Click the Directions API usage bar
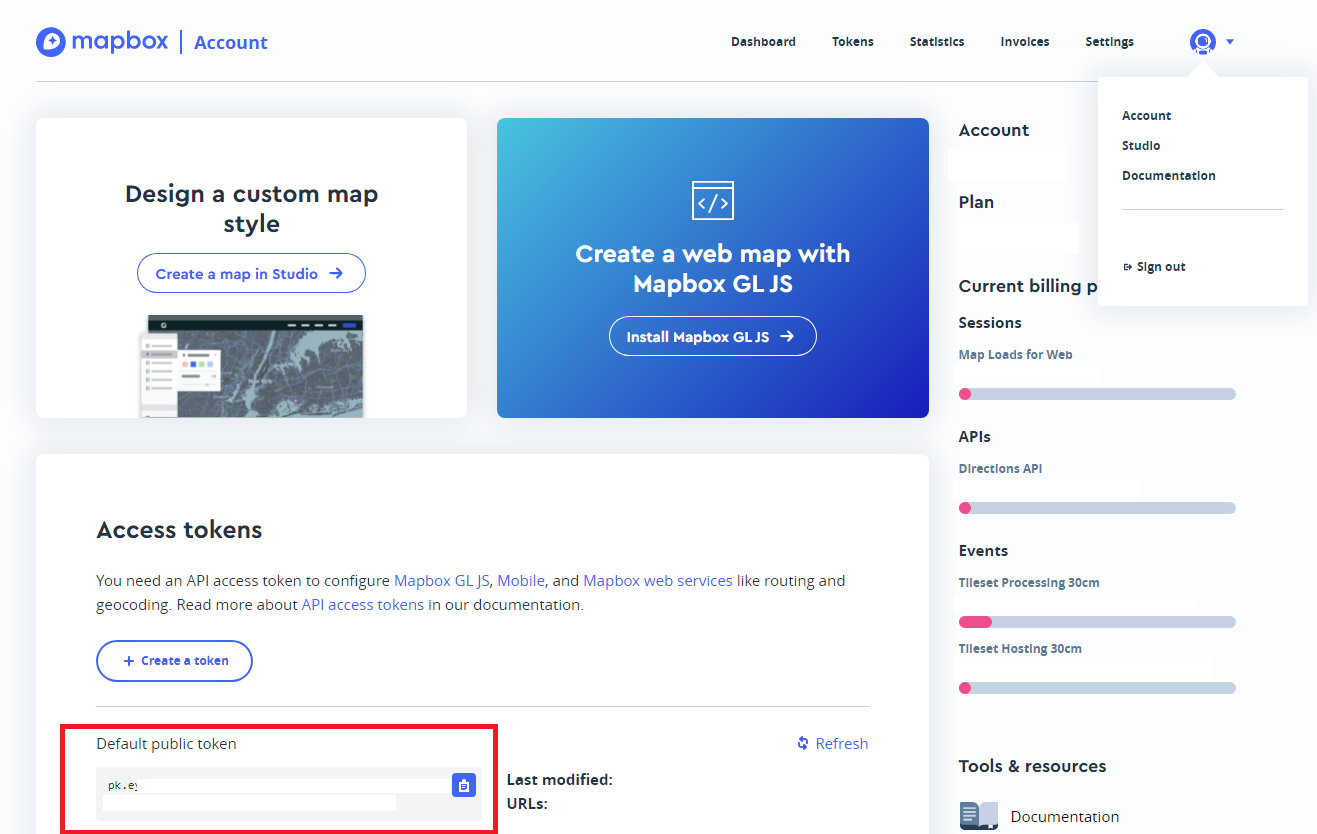This screenshot has height=834, width=1317. pyautogui.click(x=1097, y=508)
